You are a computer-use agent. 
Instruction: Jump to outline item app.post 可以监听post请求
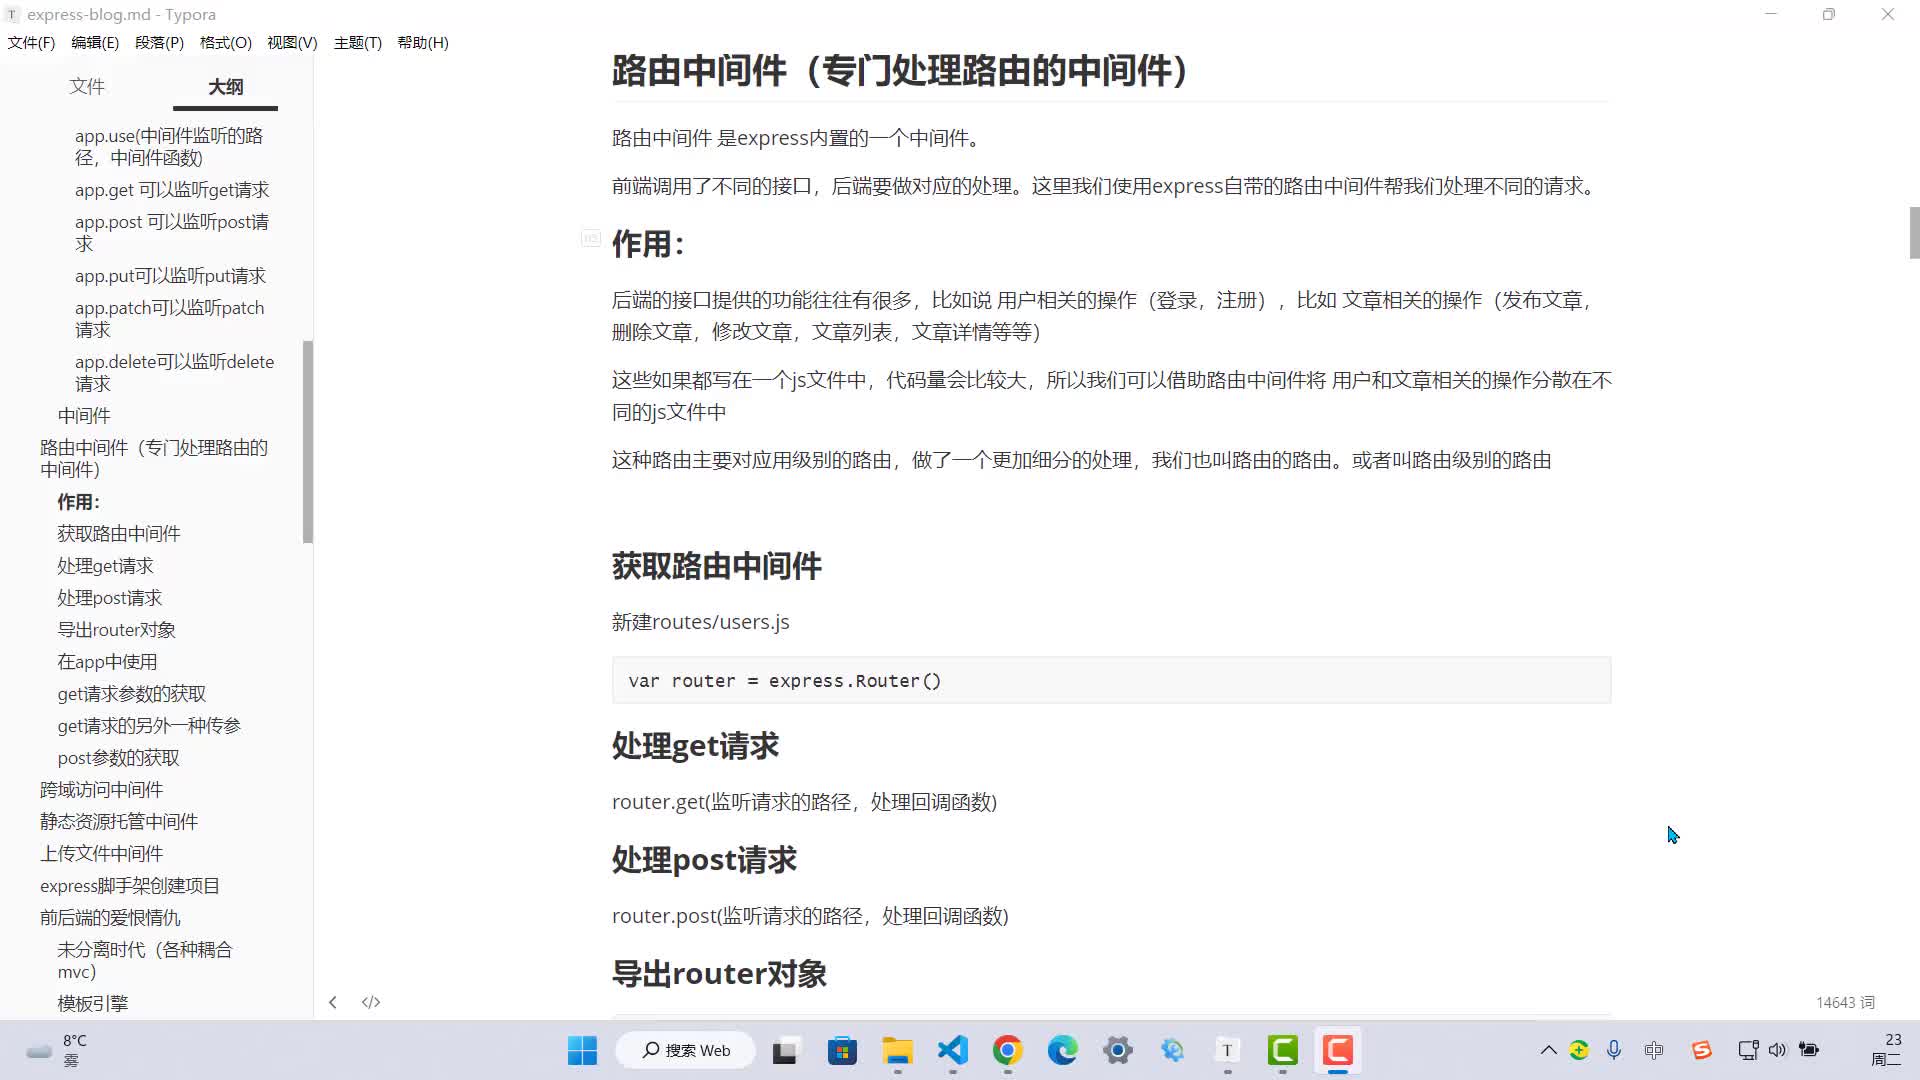pos(172,232)
